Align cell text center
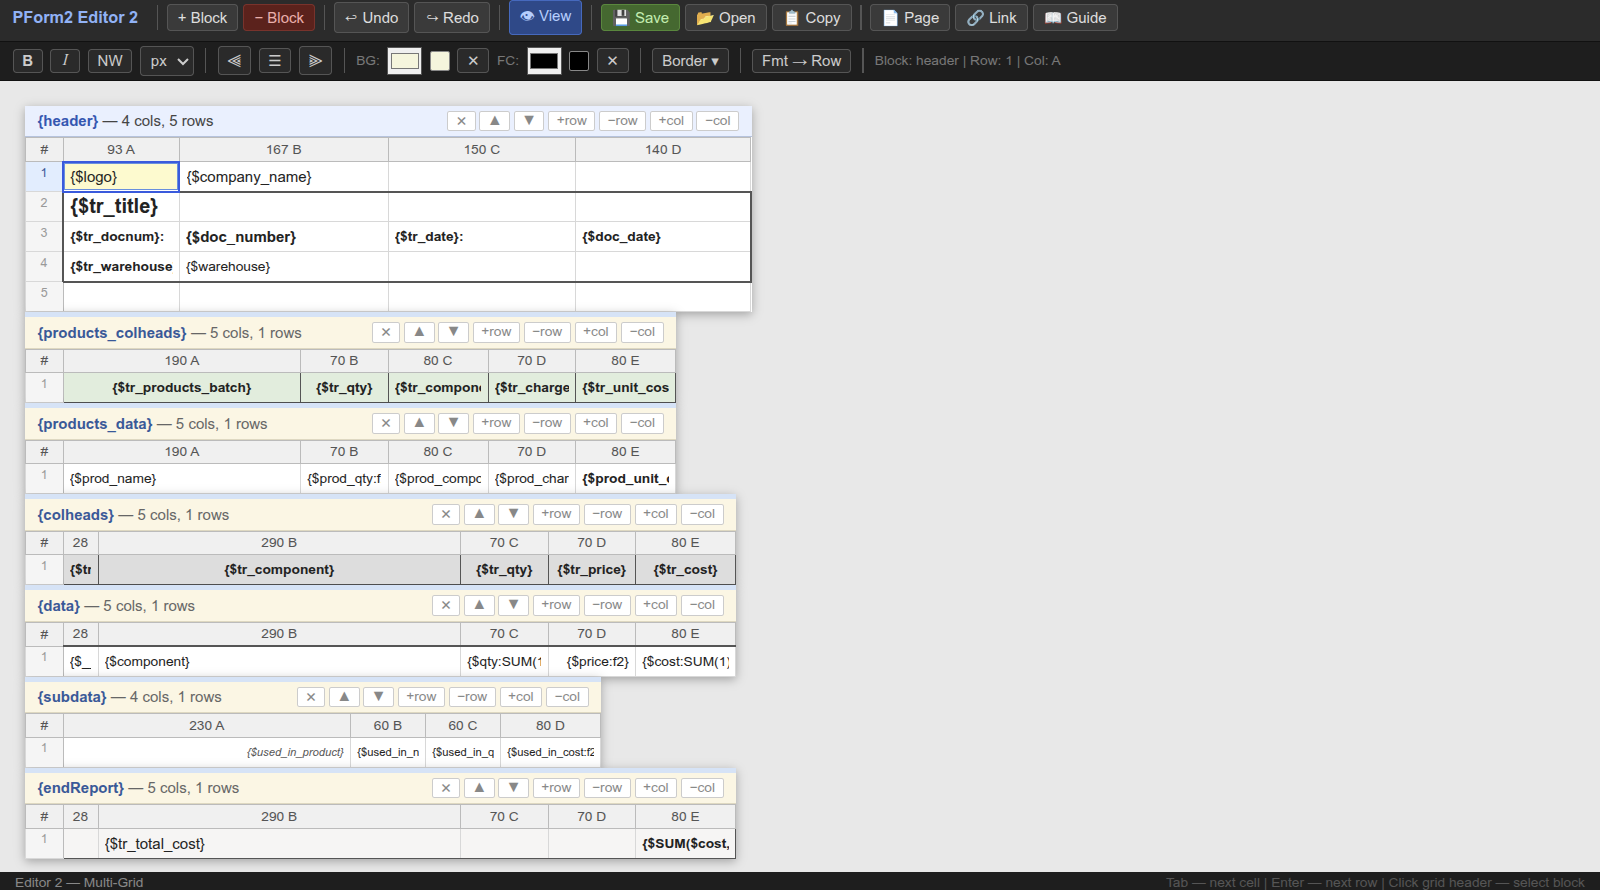The height and width of the screenshot is (890, 1600). point(275,61)
